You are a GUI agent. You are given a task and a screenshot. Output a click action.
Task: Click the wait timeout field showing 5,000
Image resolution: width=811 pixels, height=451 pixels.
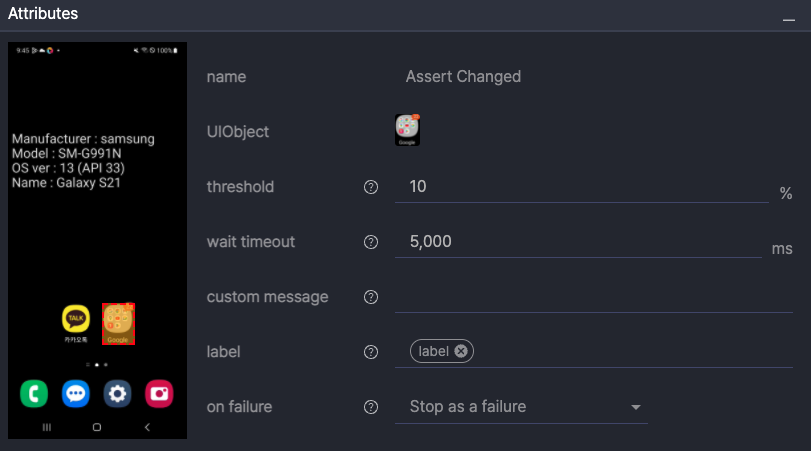point(577,242)
